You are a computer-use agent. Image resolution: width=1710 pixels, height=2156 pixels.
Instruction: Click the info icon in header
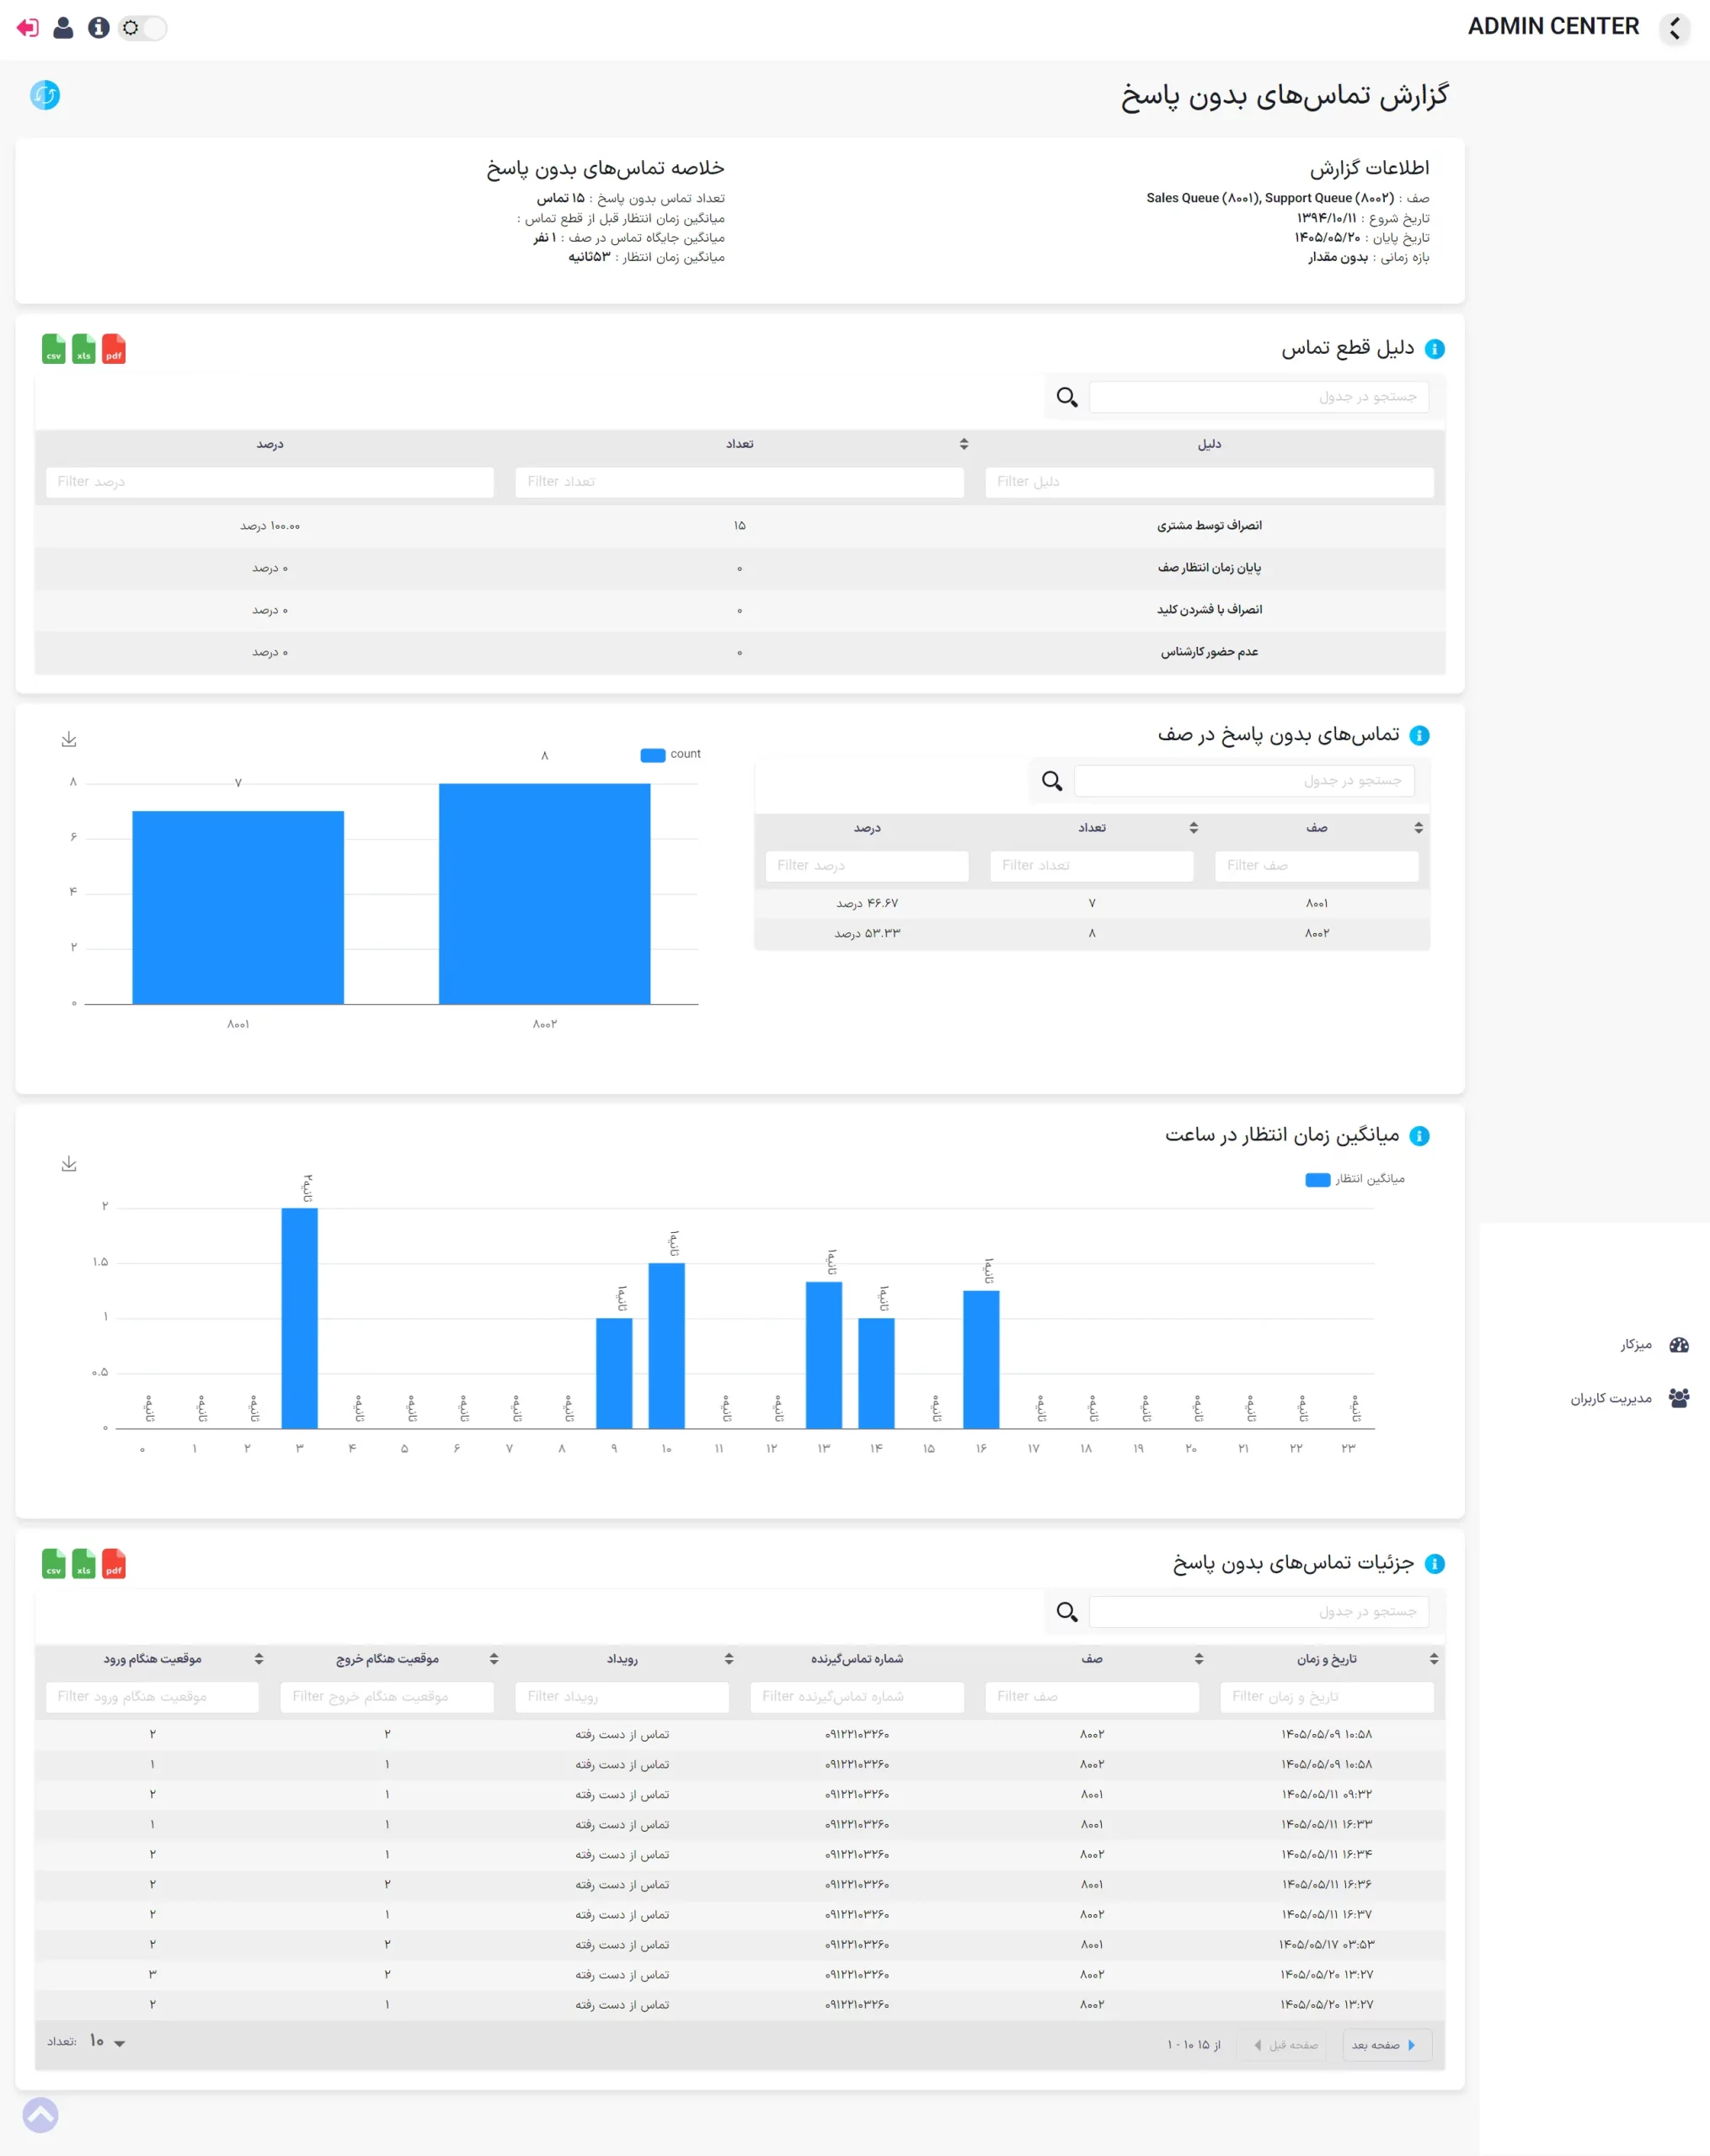point(98,28)
